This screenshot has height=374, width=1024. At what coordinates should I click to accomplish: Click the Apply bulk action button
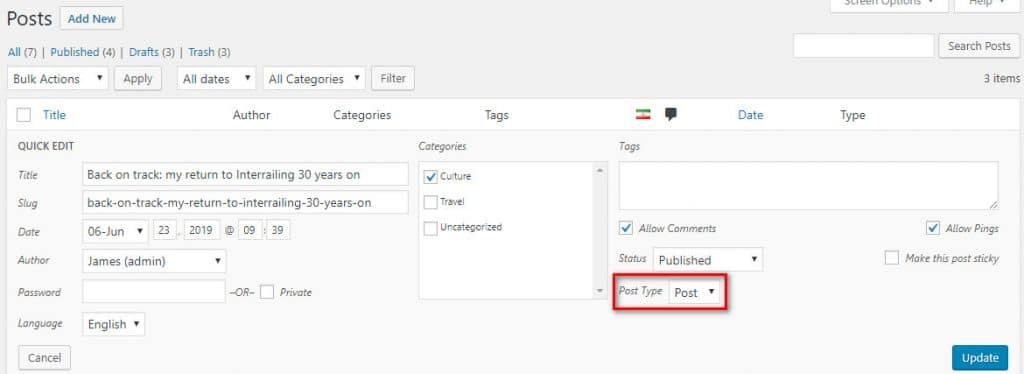pos(138,79)
